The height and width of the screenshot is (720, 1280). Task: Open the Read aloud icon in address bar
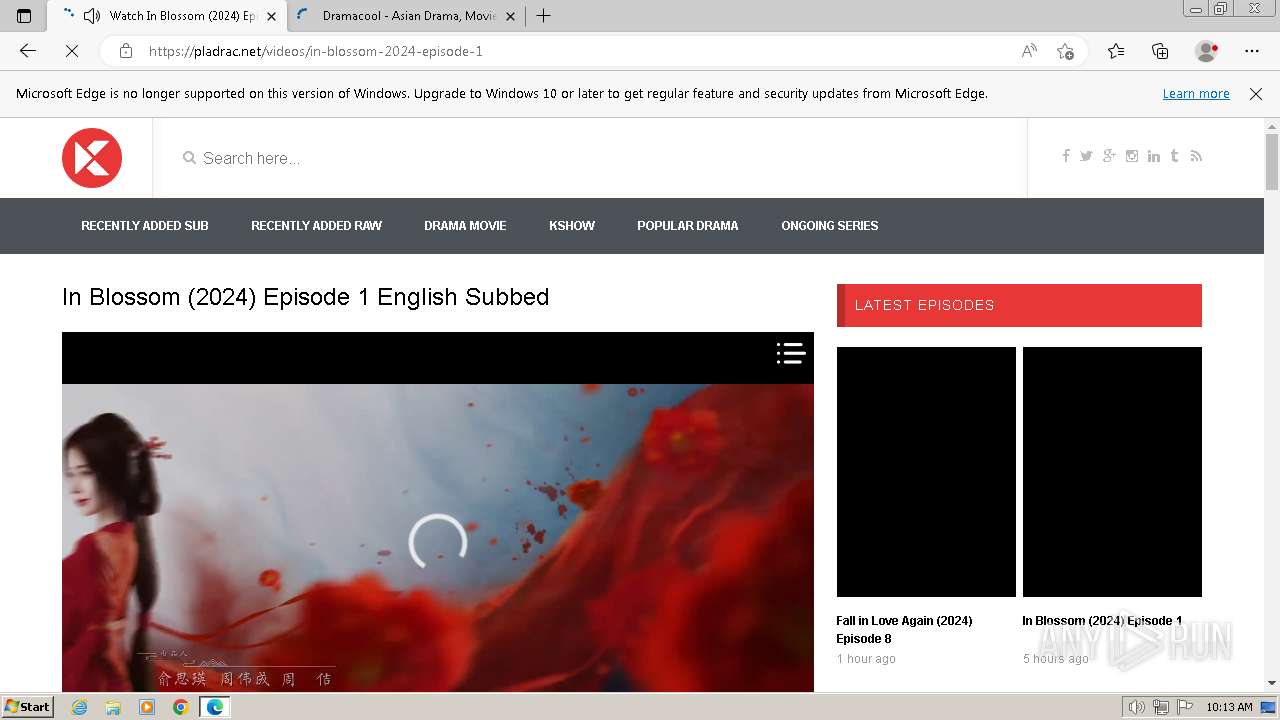[x=1029, y=51]
